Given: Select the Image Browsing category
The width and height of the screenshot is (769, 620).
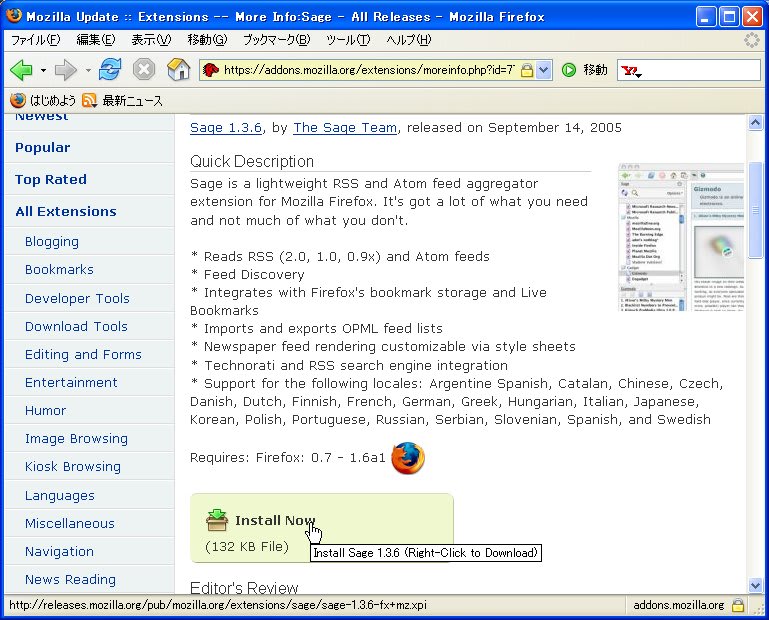Looking at the screenshot, I should pos(77,439).
